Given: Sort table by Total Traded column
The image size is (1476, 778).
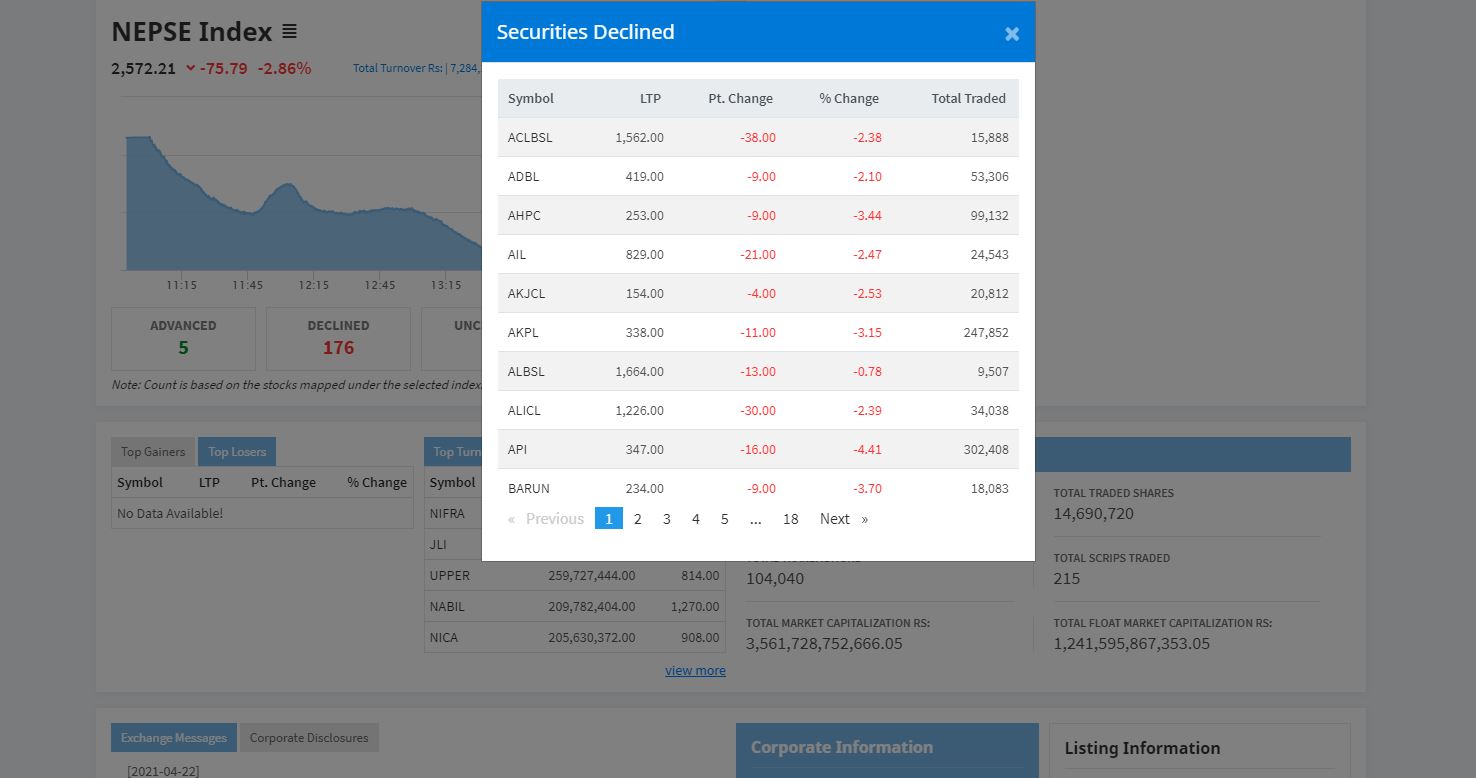Looking at the screenshot, I should tap(968, 98).
